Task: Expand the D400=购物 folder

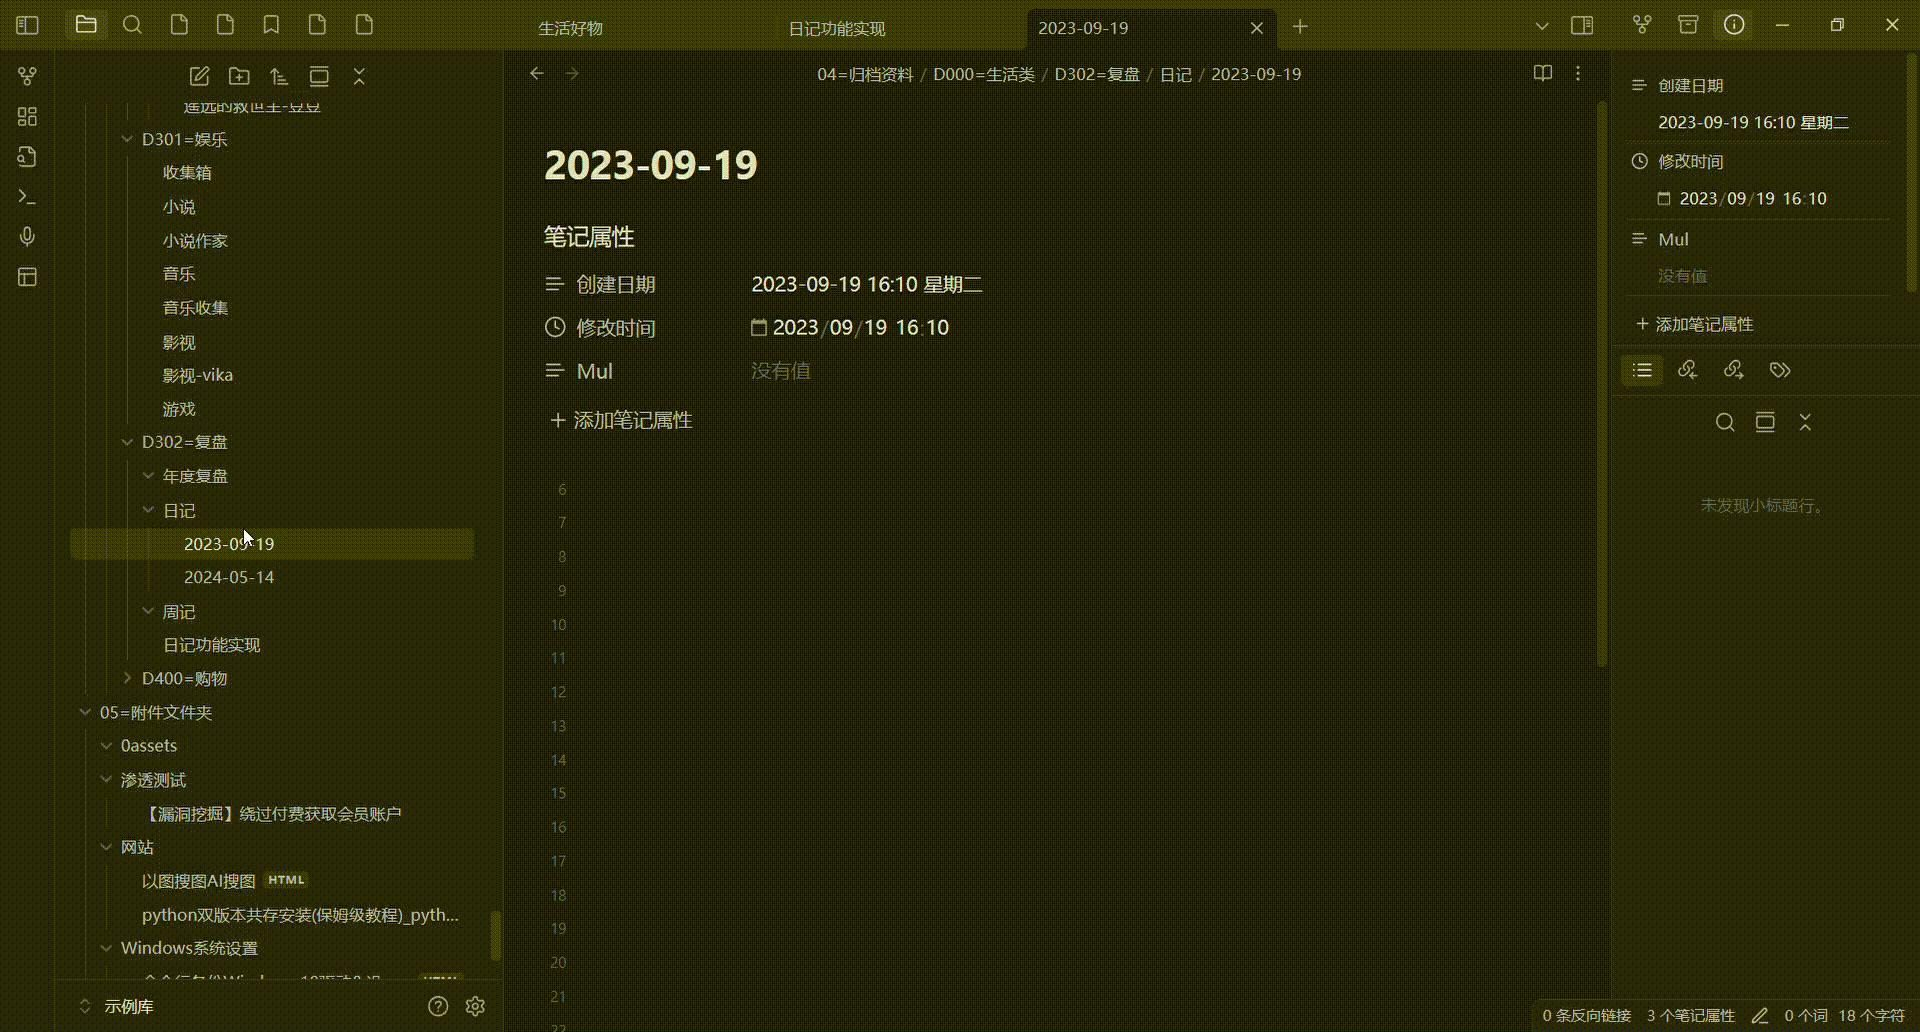Action: point(127,678)
